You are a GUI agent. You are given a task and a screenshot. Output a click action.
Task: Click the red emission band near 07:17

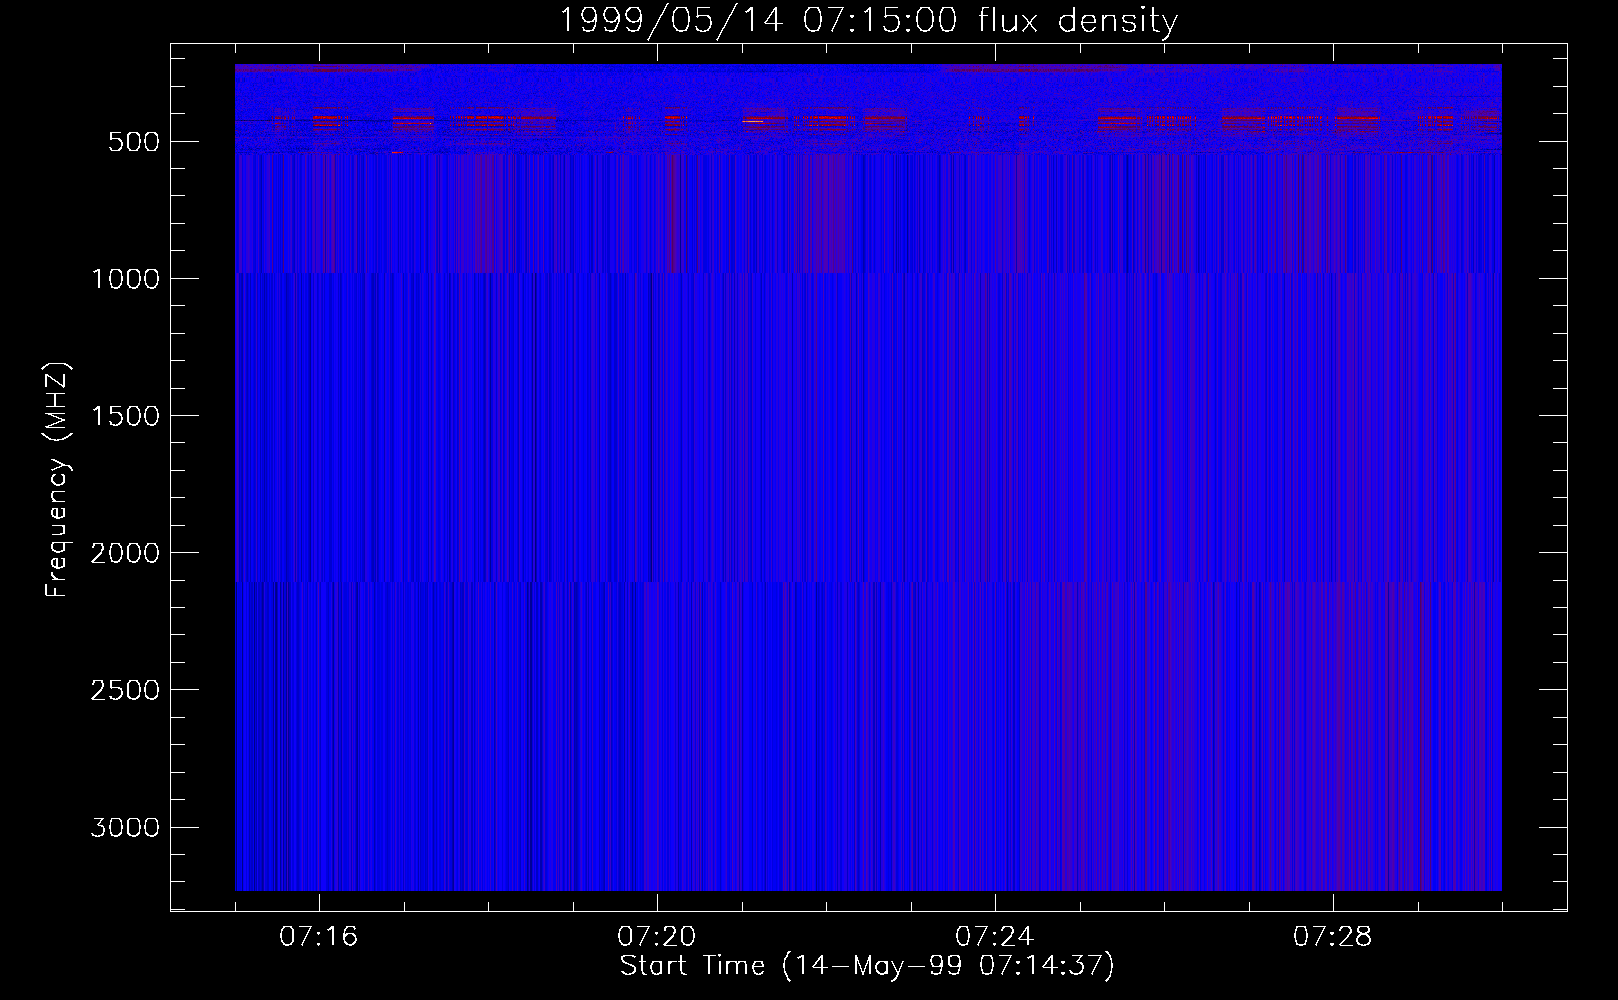[413, 119]
